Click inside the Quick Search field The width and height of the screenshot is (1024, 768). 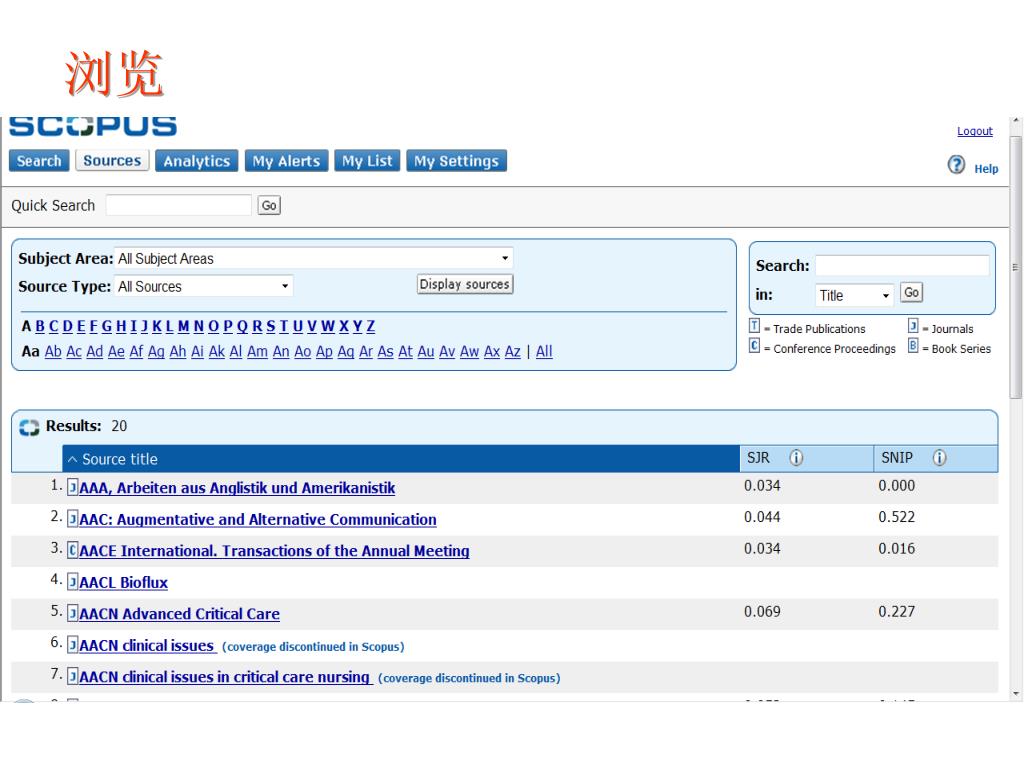179,205
